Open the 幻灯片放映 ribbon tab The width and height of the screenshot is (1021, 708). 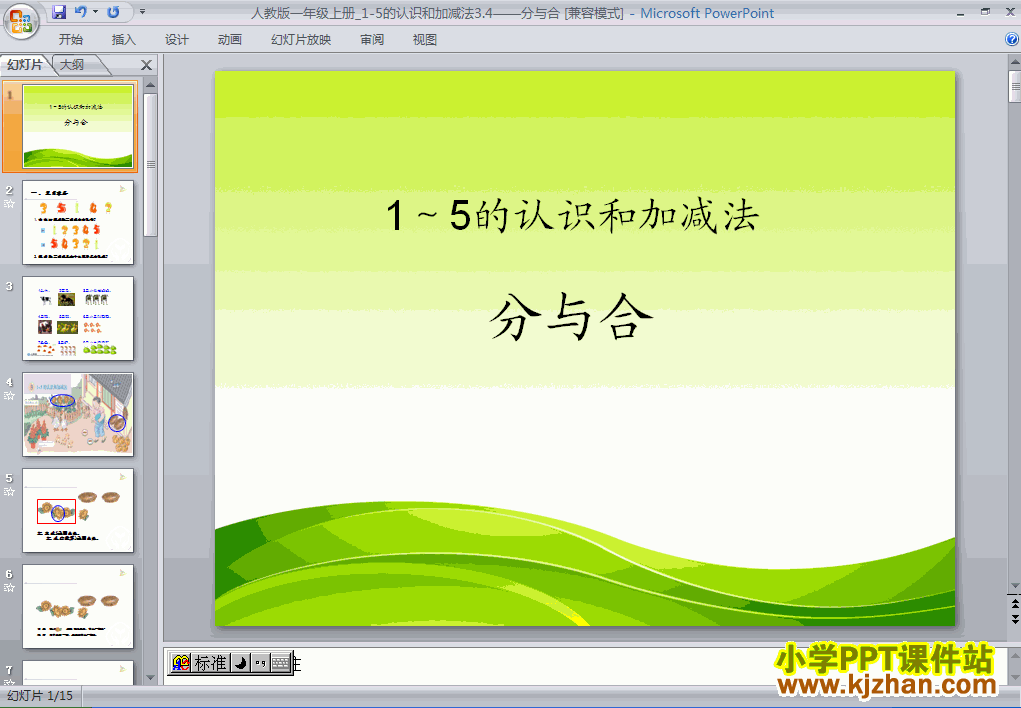coord(301,40)
